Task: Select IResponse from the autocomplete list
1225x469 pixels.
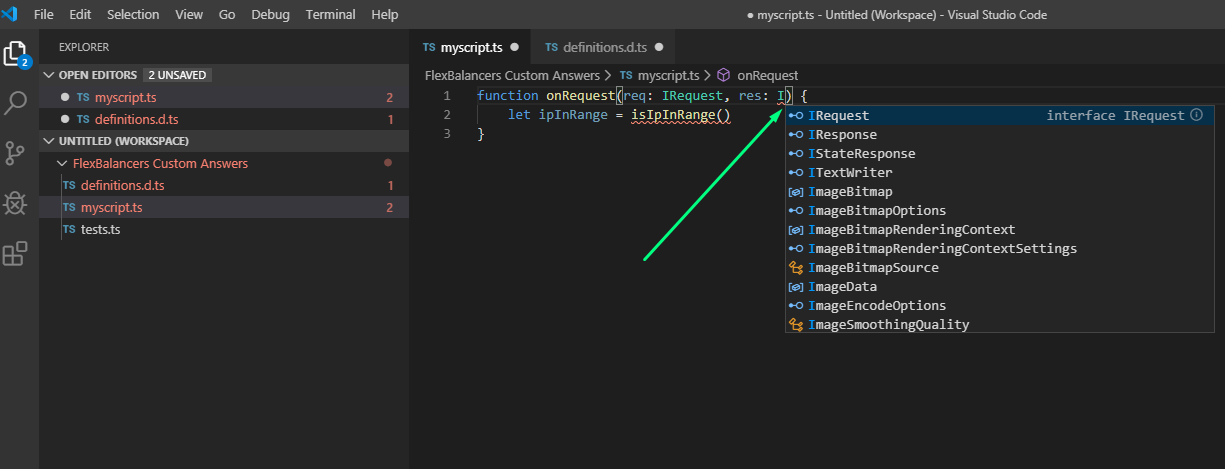Action: click(842, 135)
